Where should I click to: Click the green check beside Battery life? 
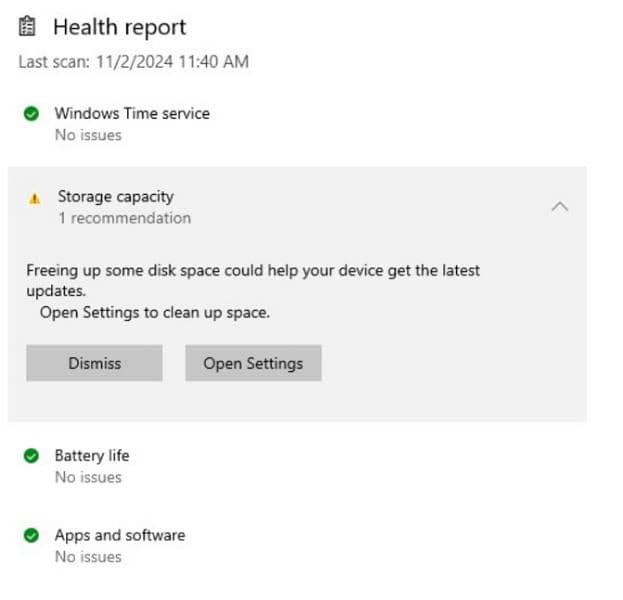pos(31,456)
